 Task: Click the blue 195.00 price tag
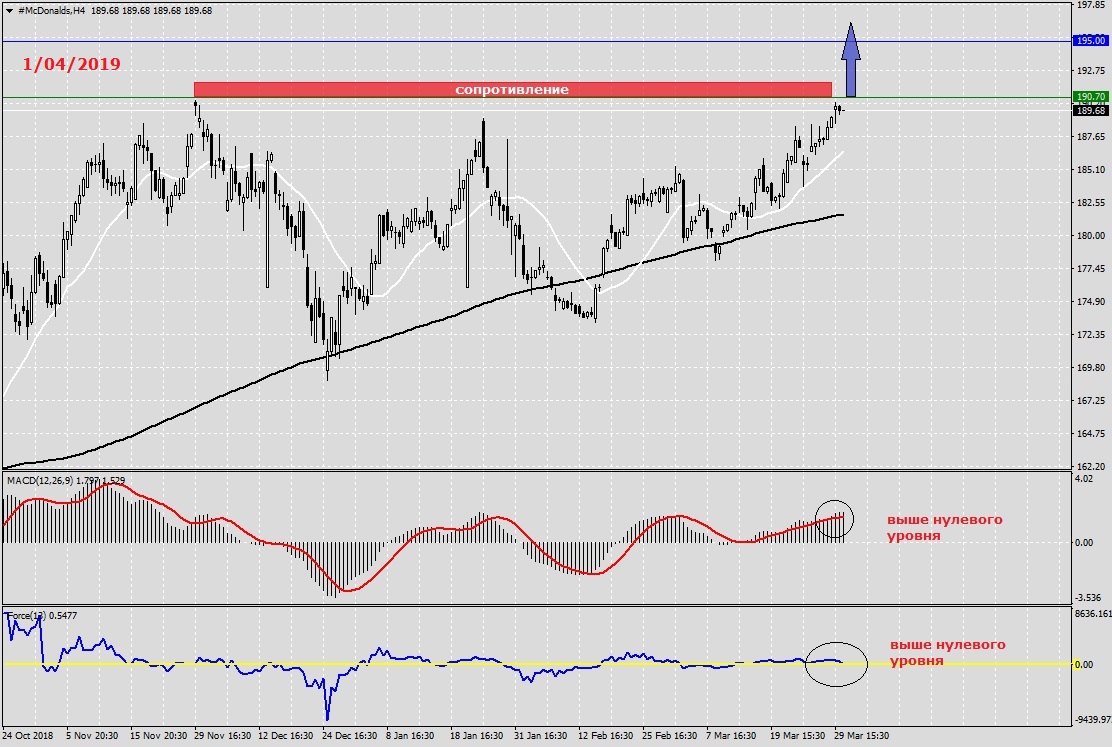tap(1089, 41)
